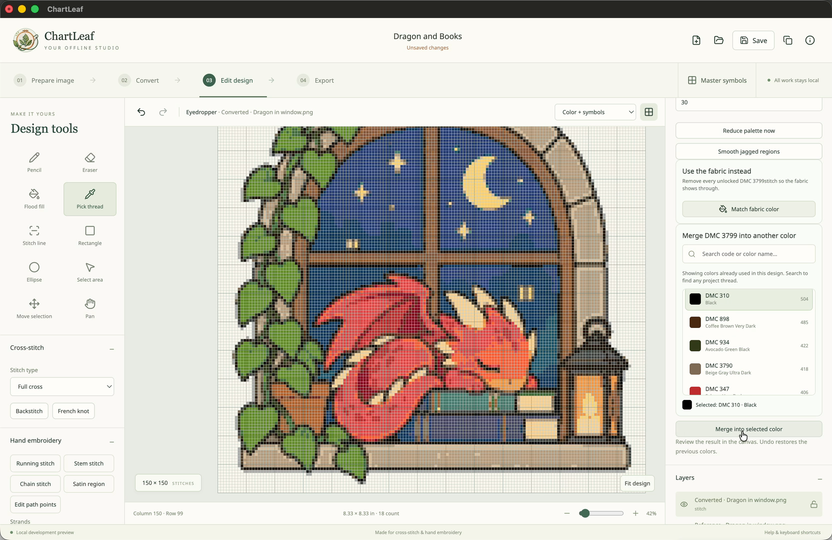The width and height of the screenshot is (832, 540).
Task: Click the duplicate copy icon in header
Action: click(787, 40)
